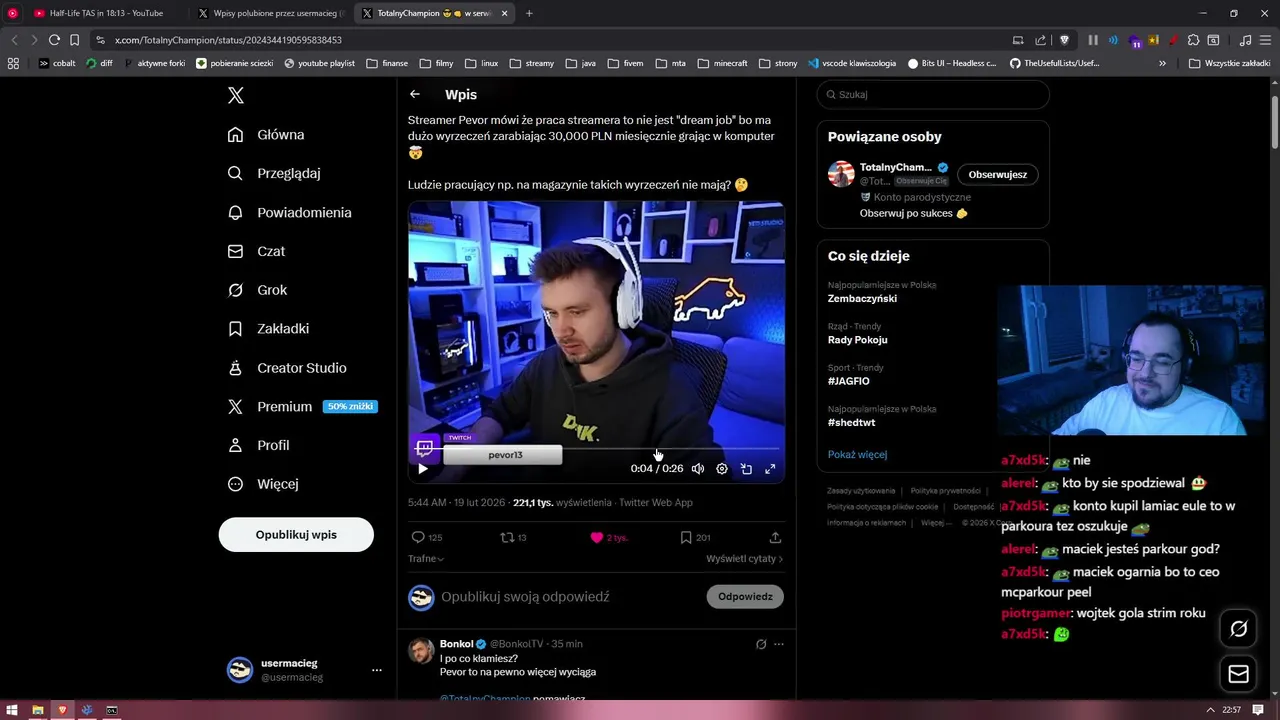Screen dimensions: 1280x720
Task: Open Czat messages
Action: coord(256,251)
